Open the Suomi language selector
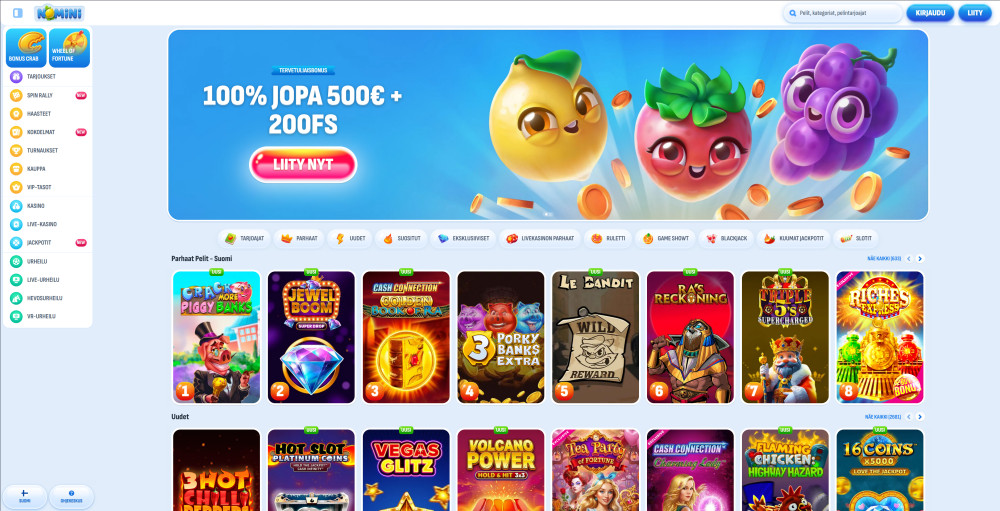This screenshot has height=511, width=1000. (x=25, y=496)
